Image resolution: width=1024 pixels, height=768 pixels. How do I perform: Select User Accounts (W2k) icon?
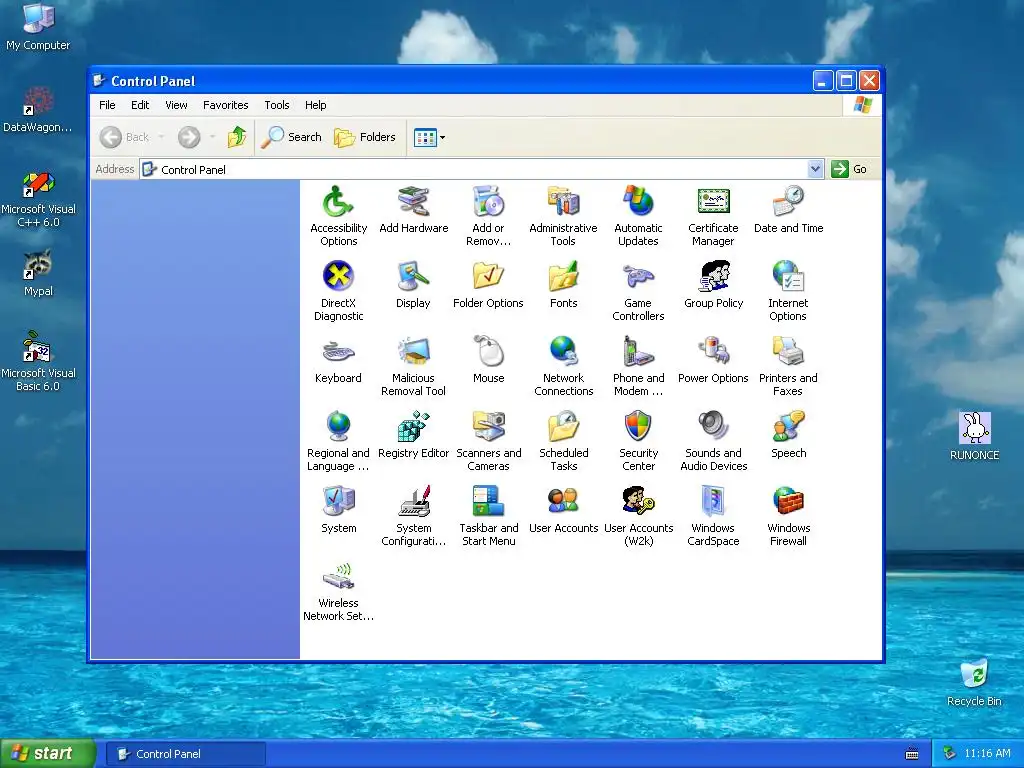(x=638, y=502)
